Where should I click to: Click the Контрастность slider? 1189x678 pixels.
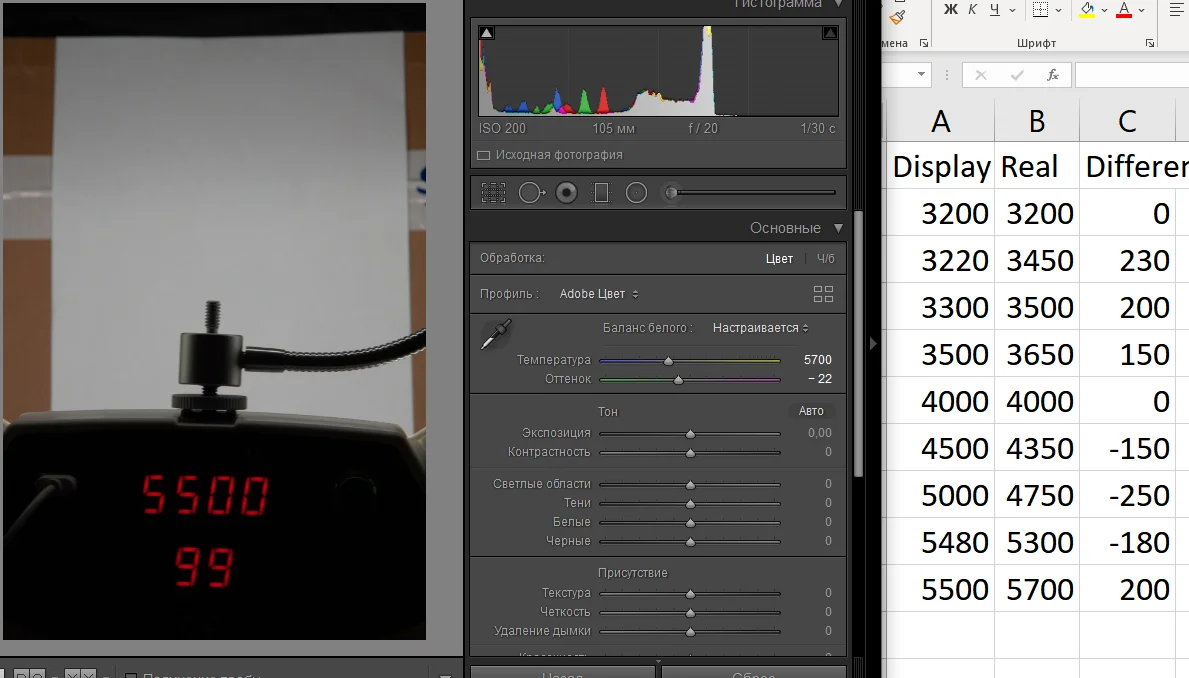pos(690,453)
